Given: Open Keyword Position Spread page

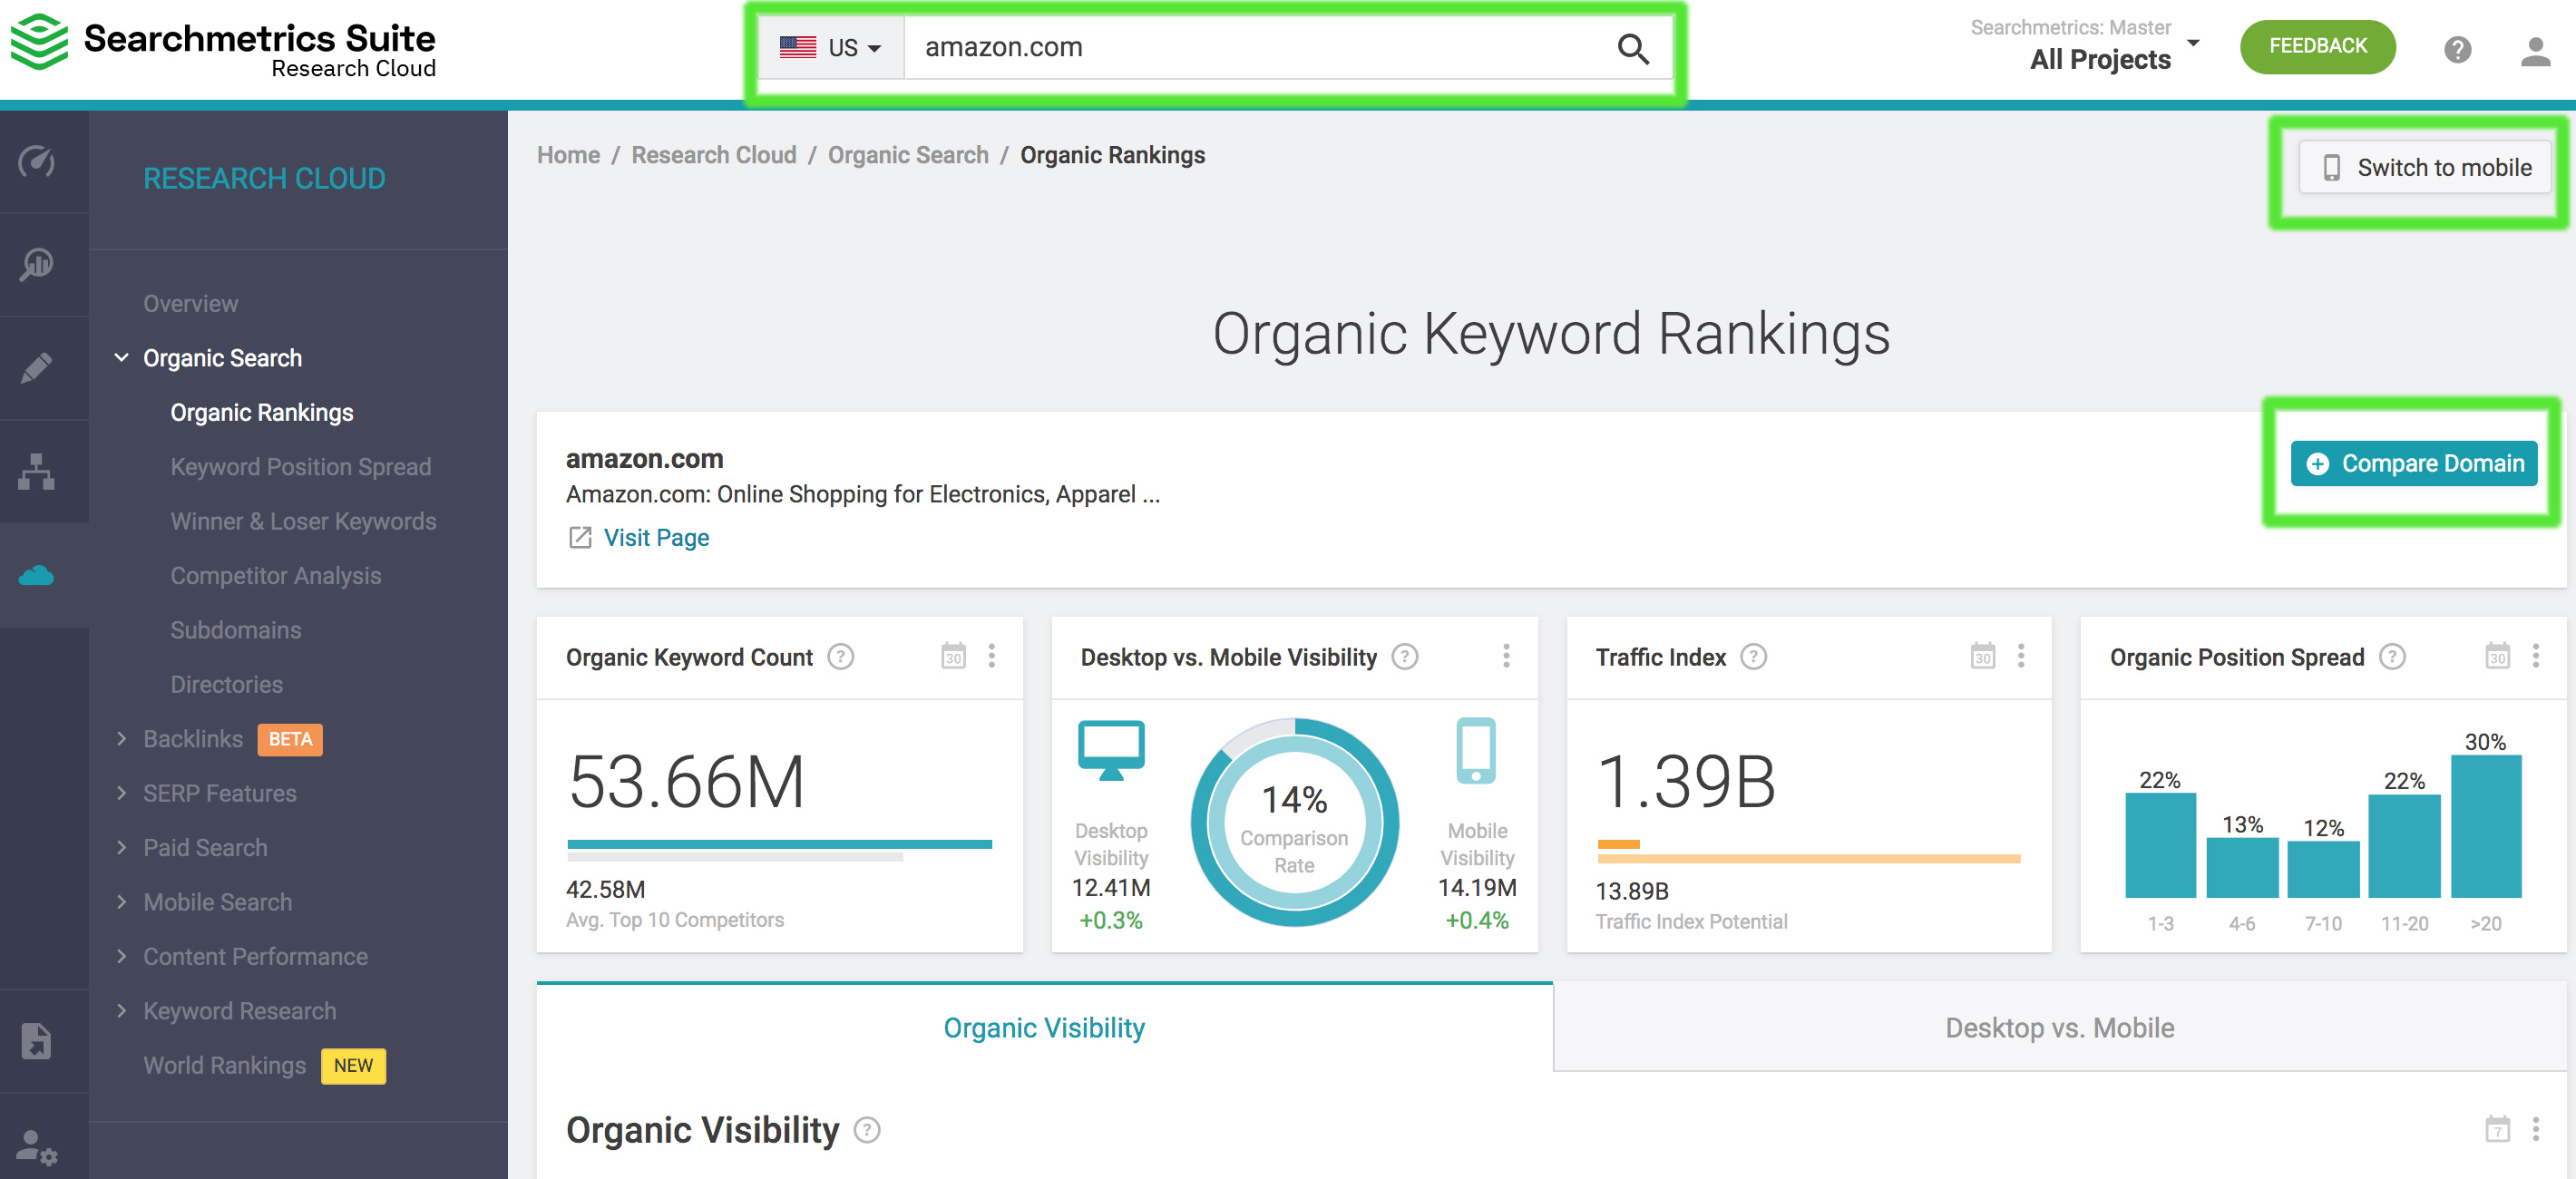Looking at the screenshot, I should point(300,467).
